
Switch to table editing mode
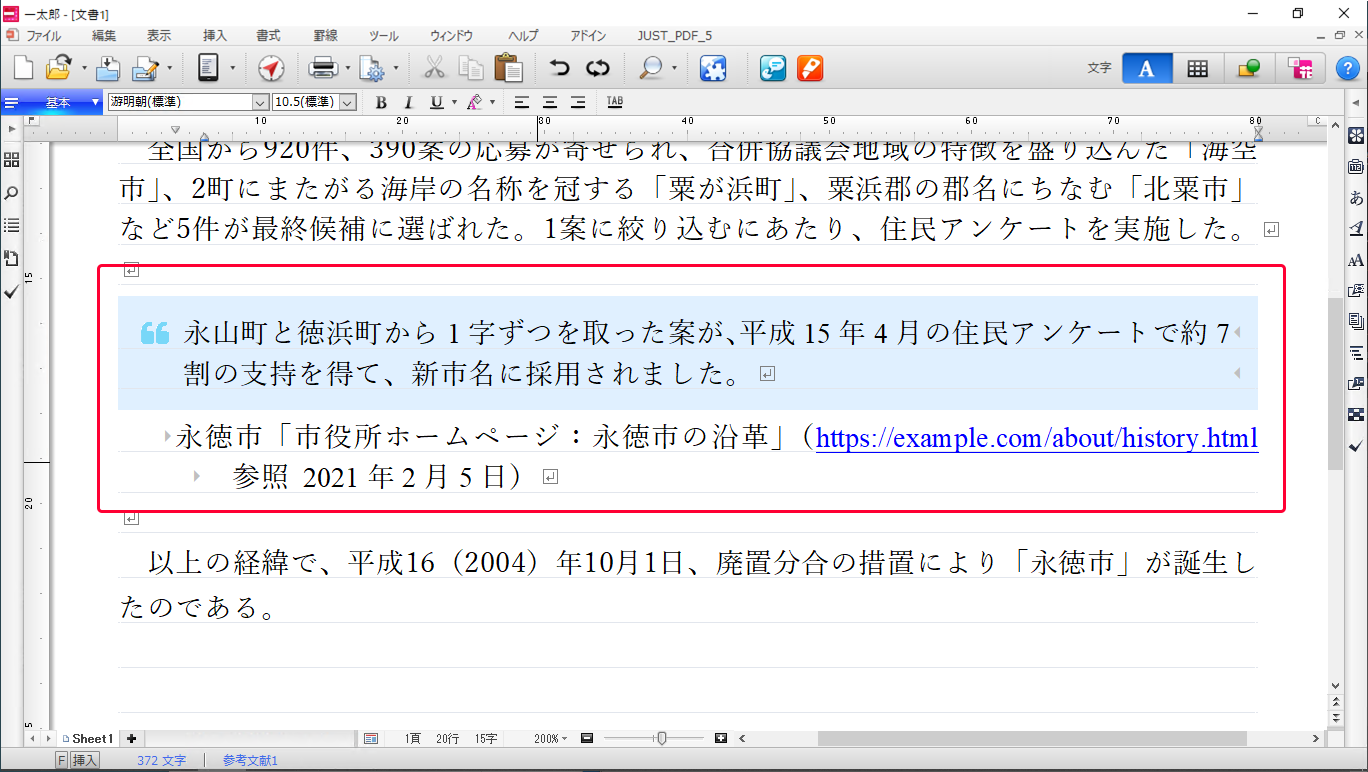[x=1197, y=68]
